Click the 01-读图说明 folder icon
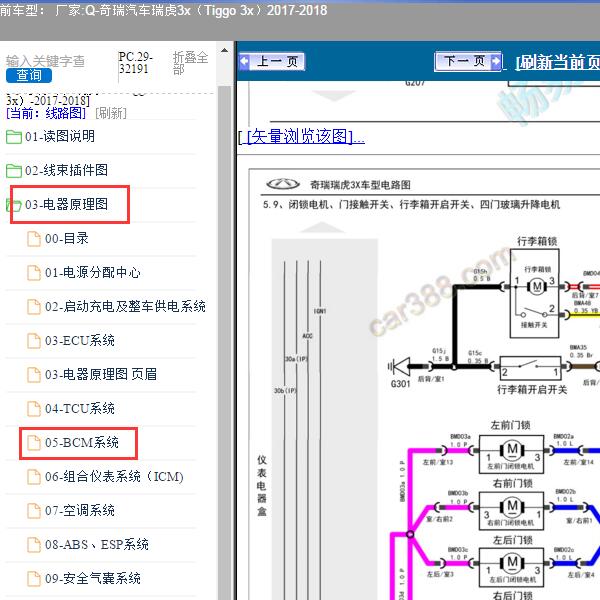 coord(14,137)
